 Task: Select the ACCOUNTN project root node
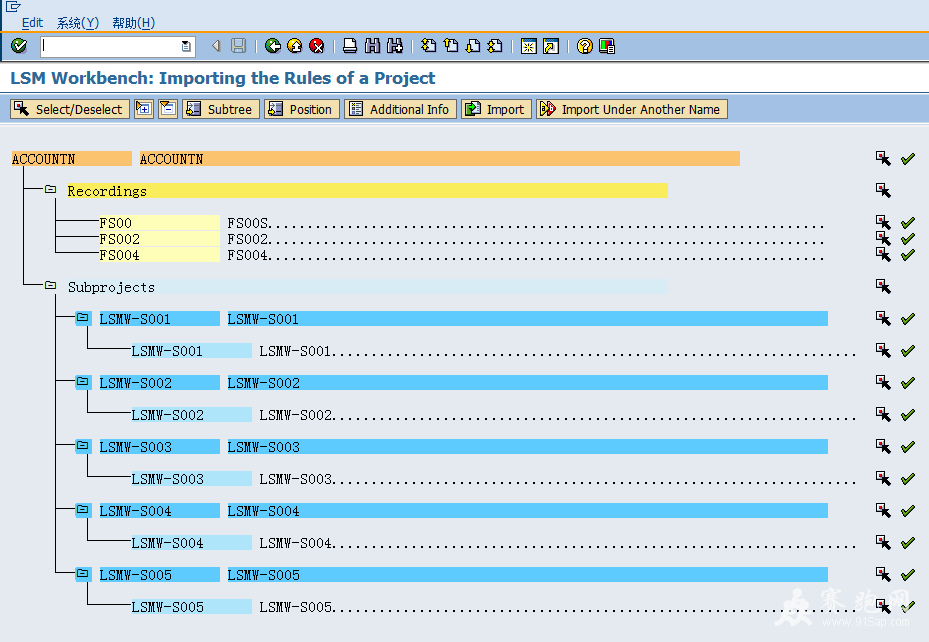(x=71, y=159)
